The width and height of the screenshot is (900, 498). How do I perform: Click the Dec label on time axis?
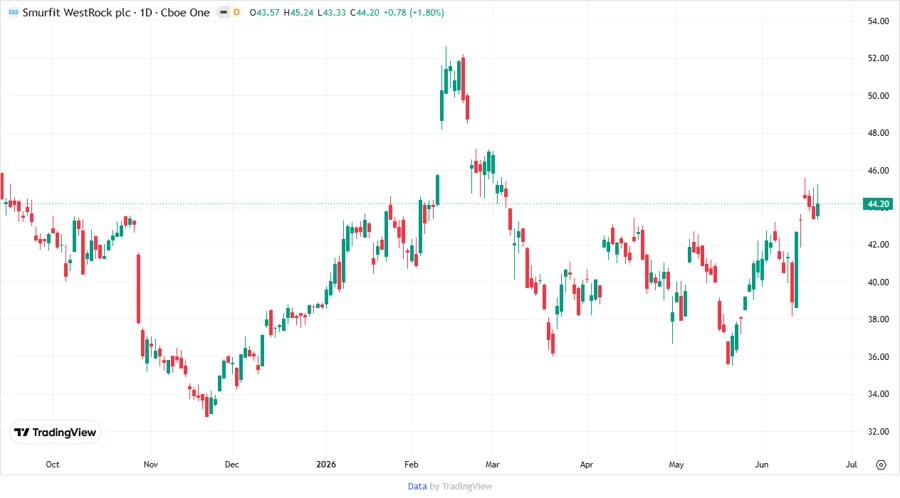(232, 464)
